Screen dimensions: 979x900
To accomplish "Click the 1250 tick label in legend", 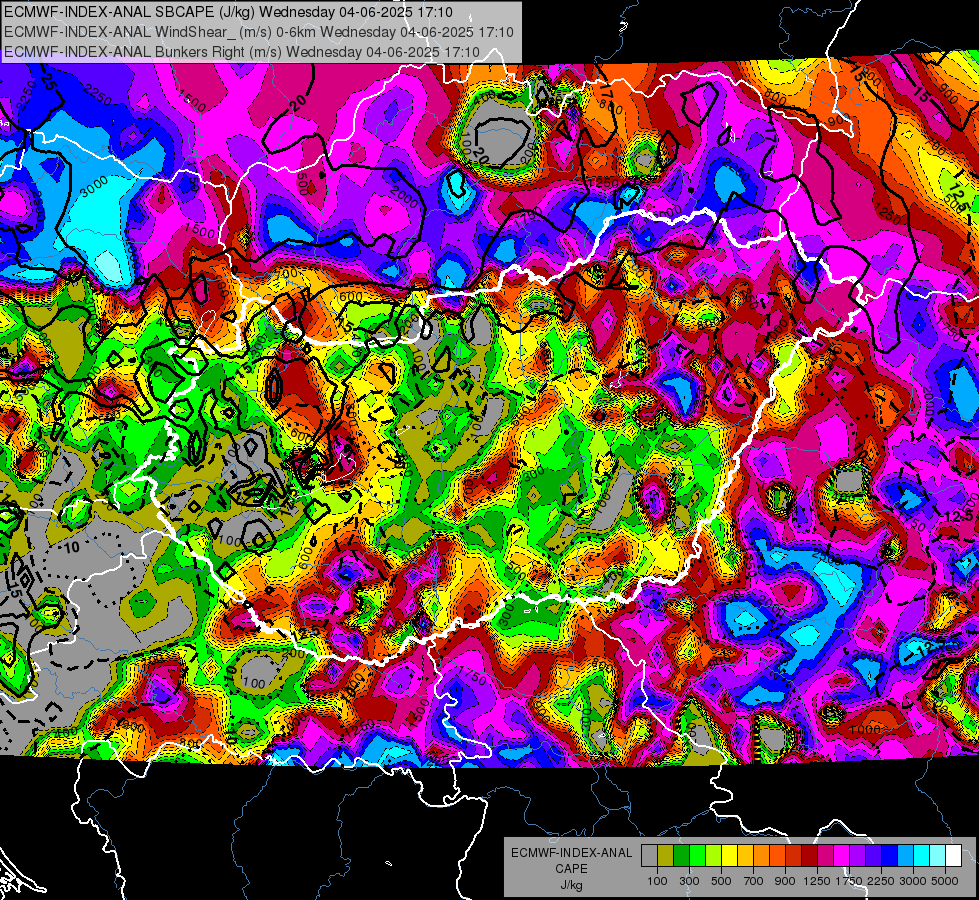I will point(817,881).
